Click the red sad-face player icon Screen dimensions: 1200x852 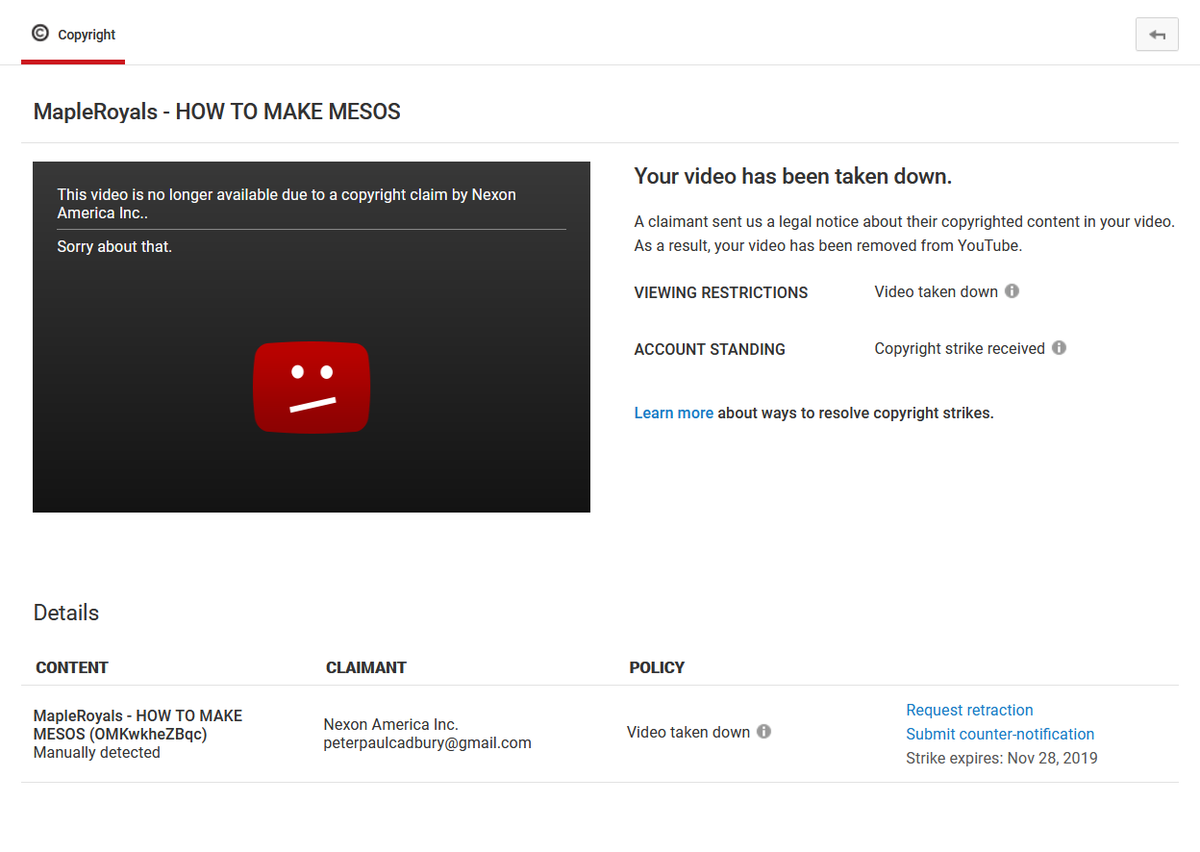(311, 388)
